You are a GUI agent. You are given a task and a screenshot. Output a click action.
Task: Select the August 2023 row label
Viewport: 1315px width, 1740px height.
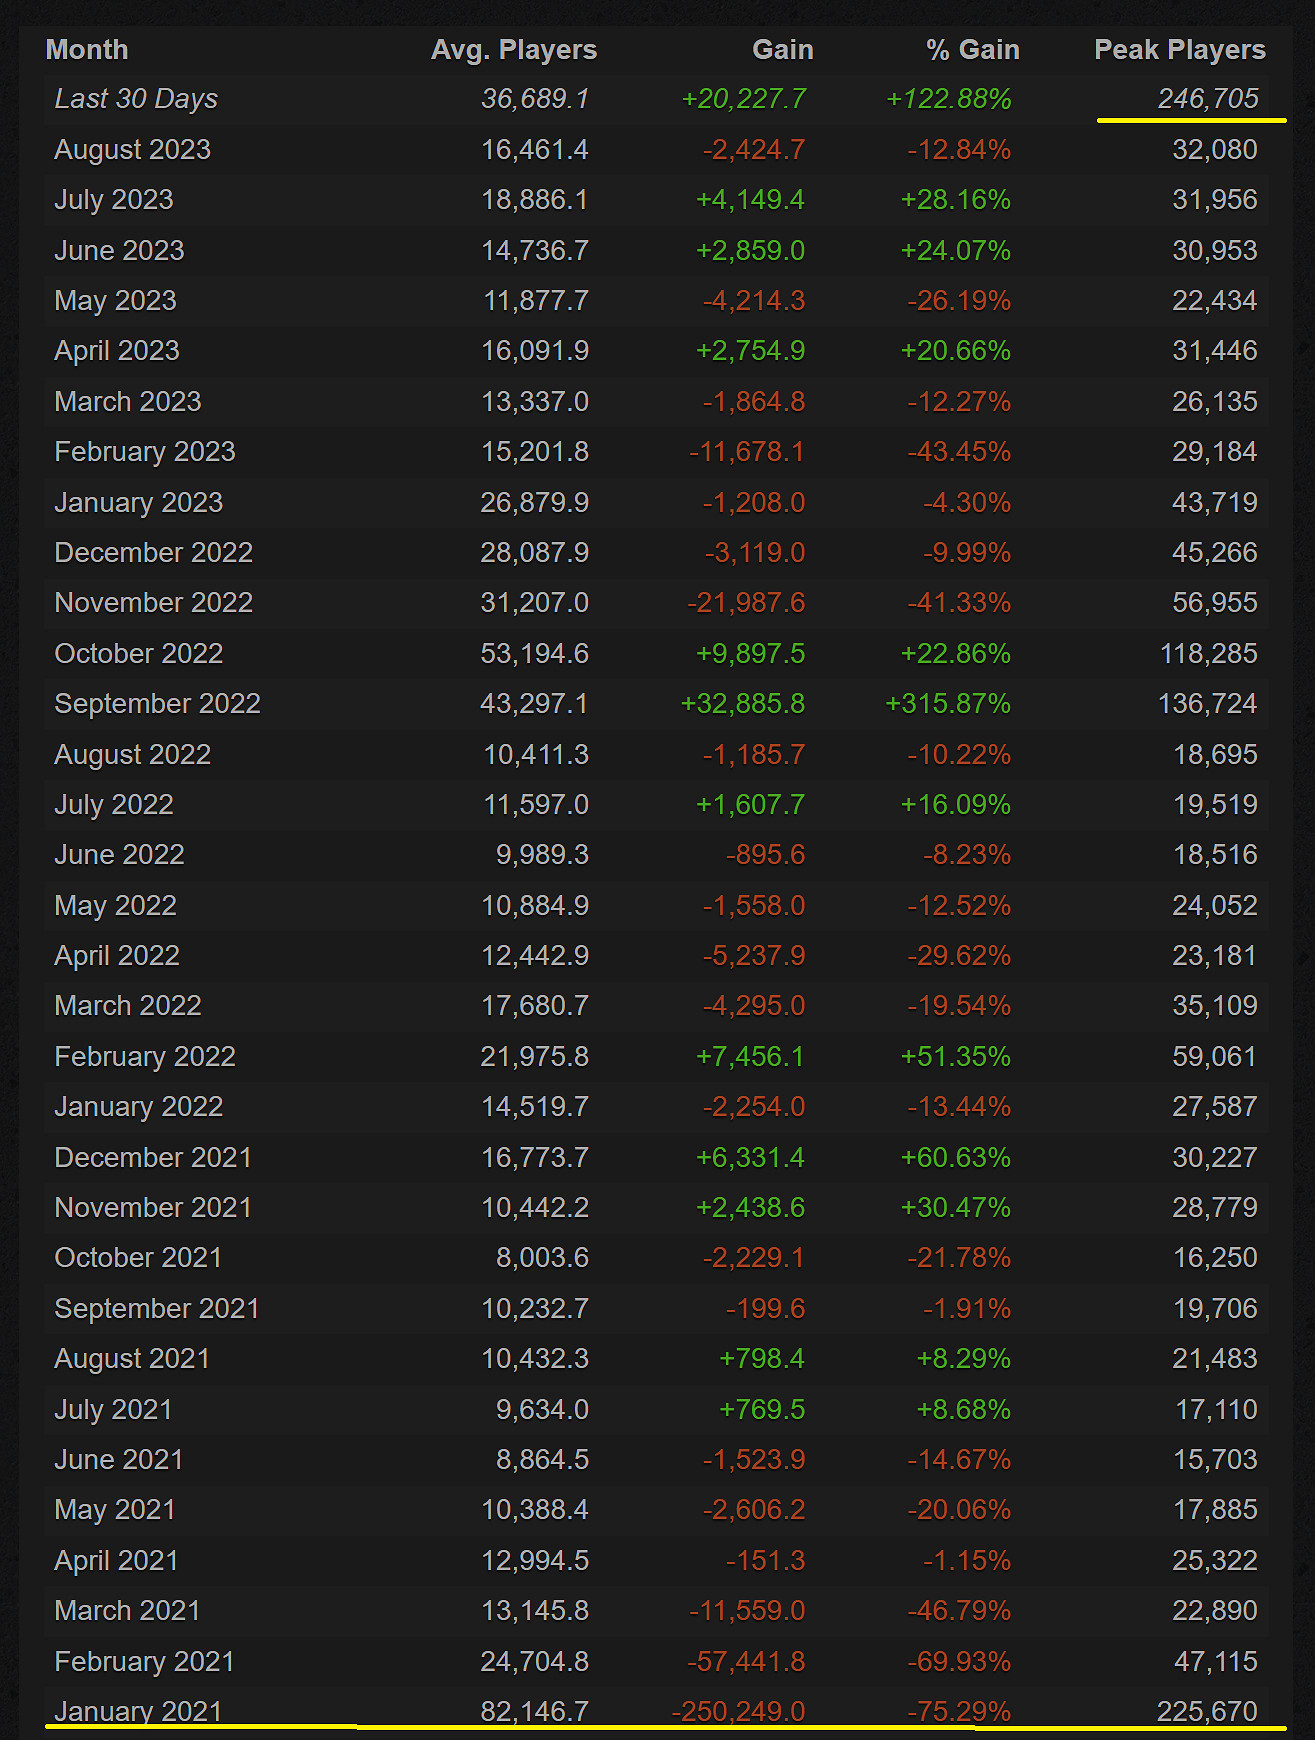pos(132,150)
